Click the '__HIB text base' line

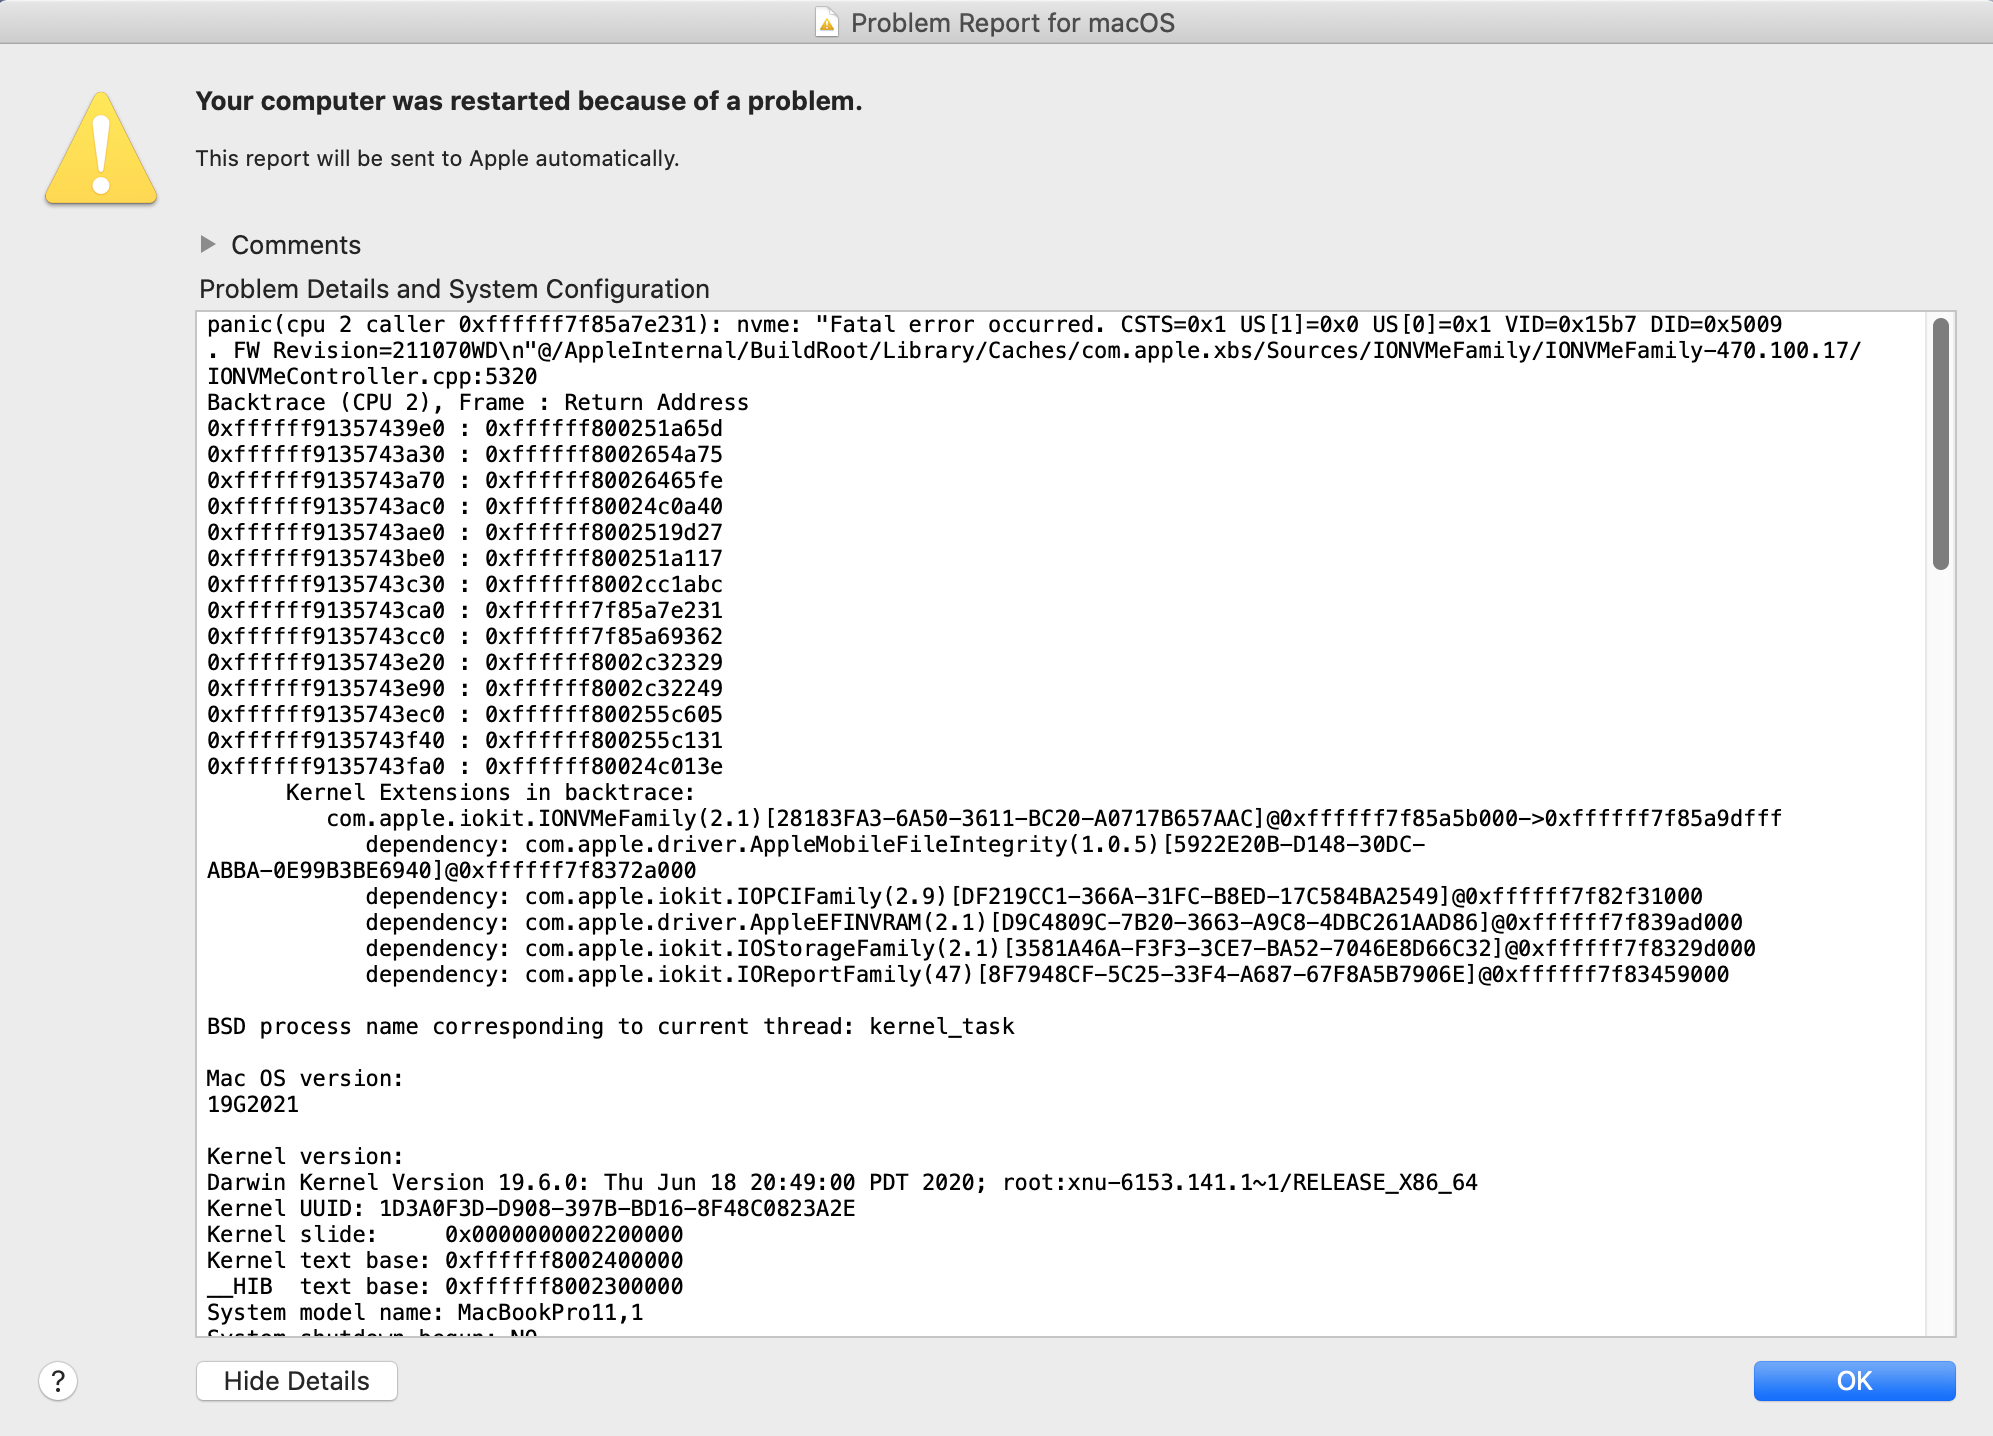(445, 1286)
